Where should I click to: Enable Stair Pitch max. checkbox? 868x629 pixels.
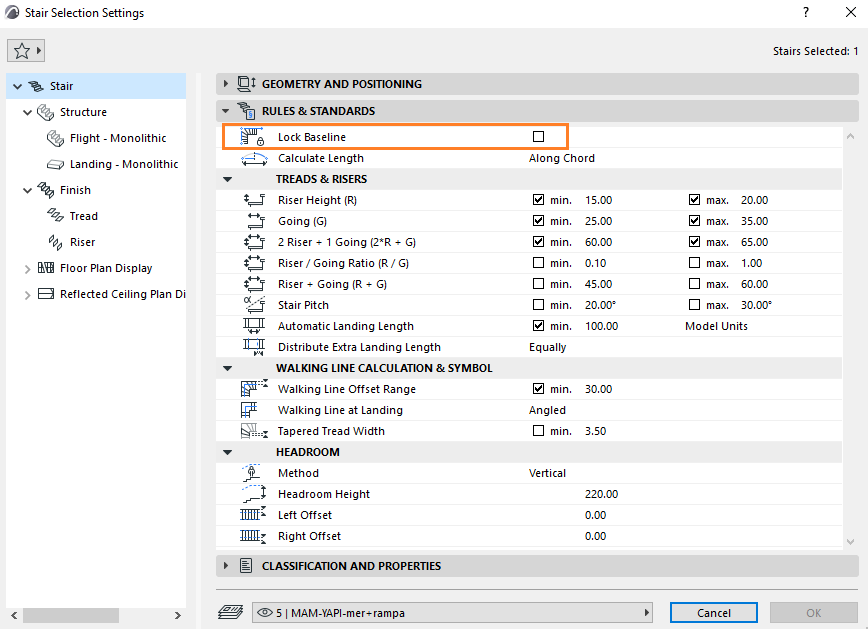695,305
